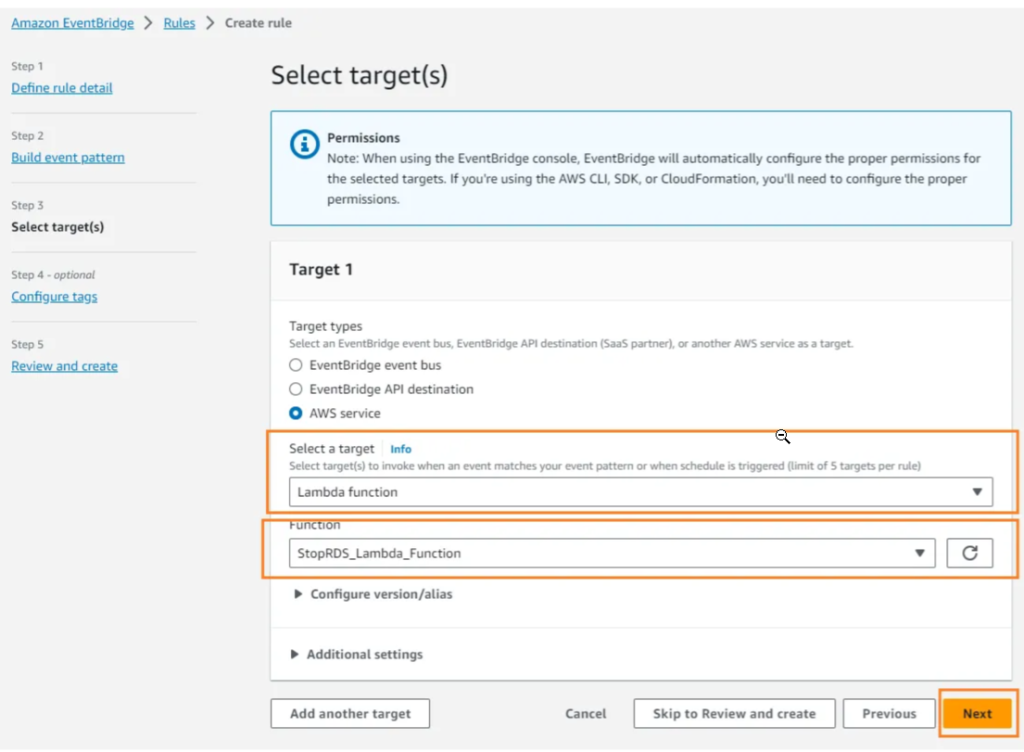
Task: Click the Add another target button
Action: [349, 713]
